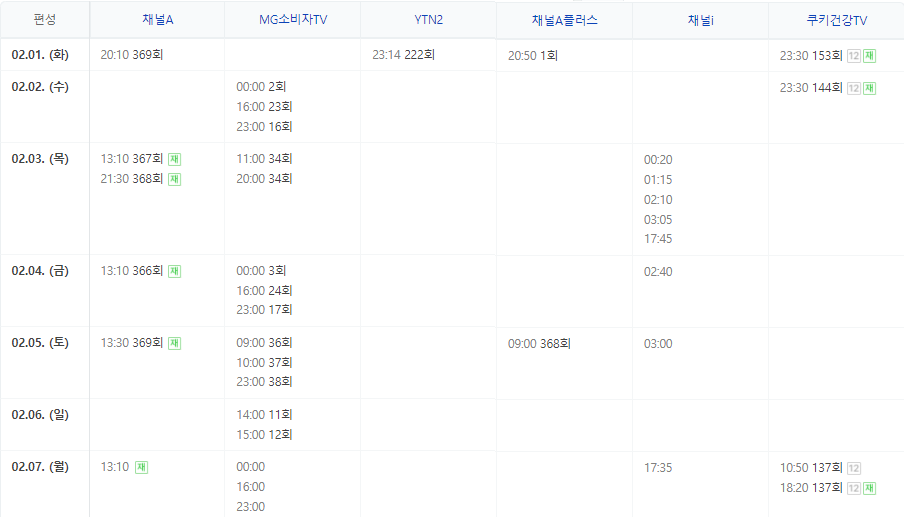Viewport: 904px width, 517px height.
Task: Click the 12 age rating badge next to 18:20 137회
Action: tap(854, 488)
